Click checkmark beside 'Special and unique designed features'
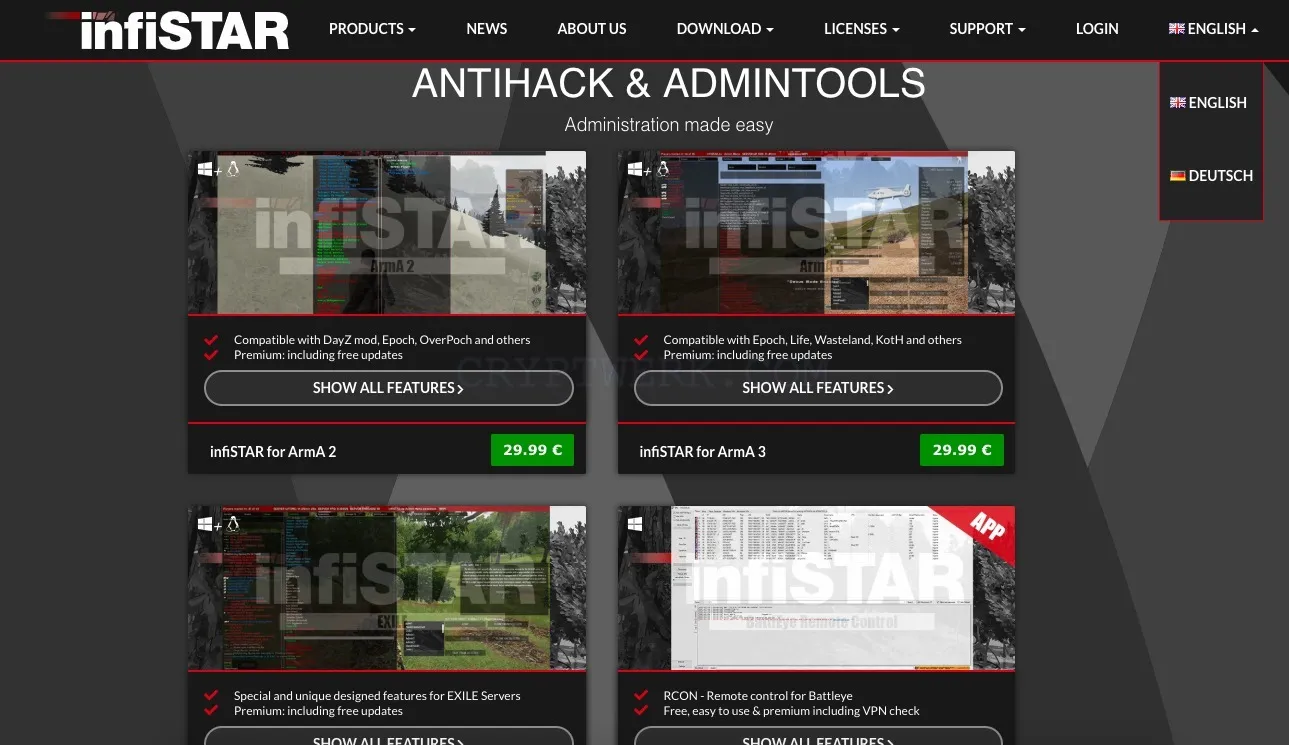This screenshot has height=745, width=1289. coord(211,696)
